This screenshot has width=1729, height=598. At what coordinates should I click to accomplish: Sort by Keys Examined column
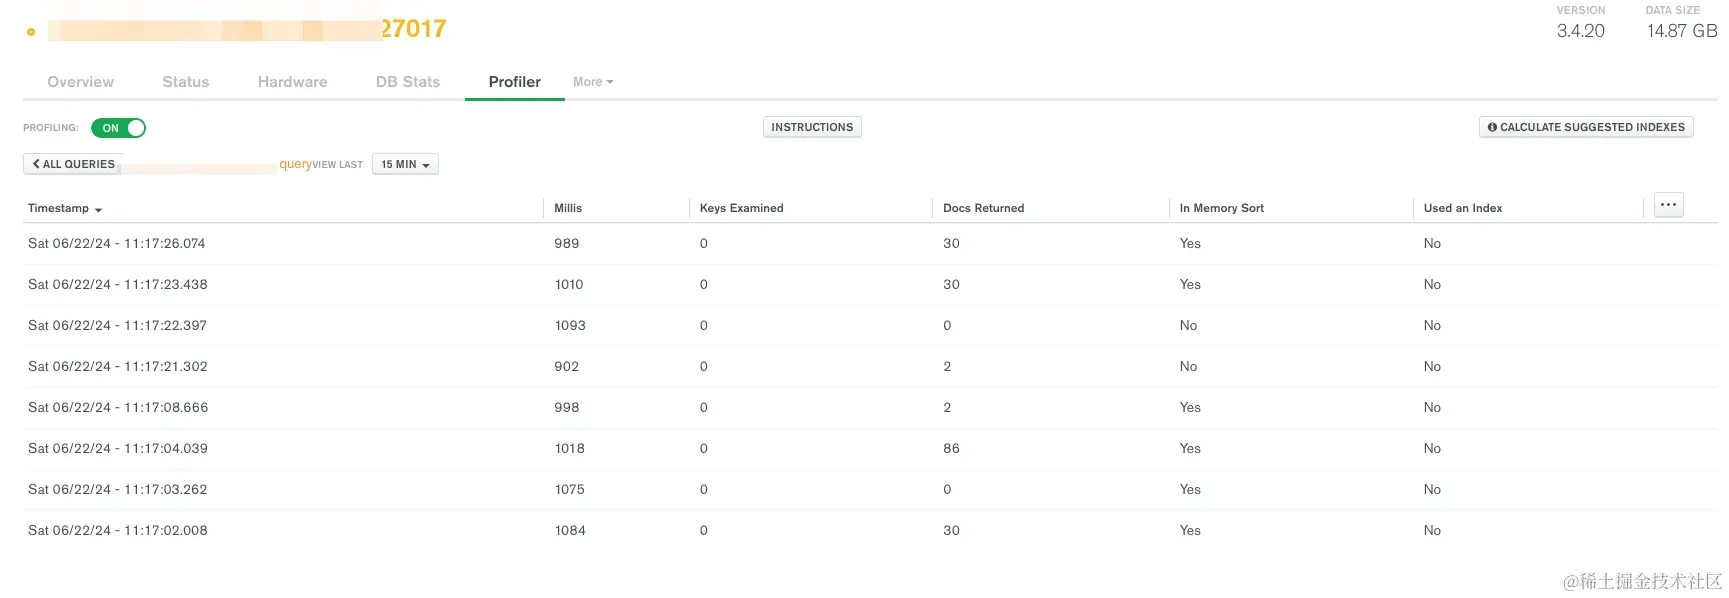click(x=741, y=208)
